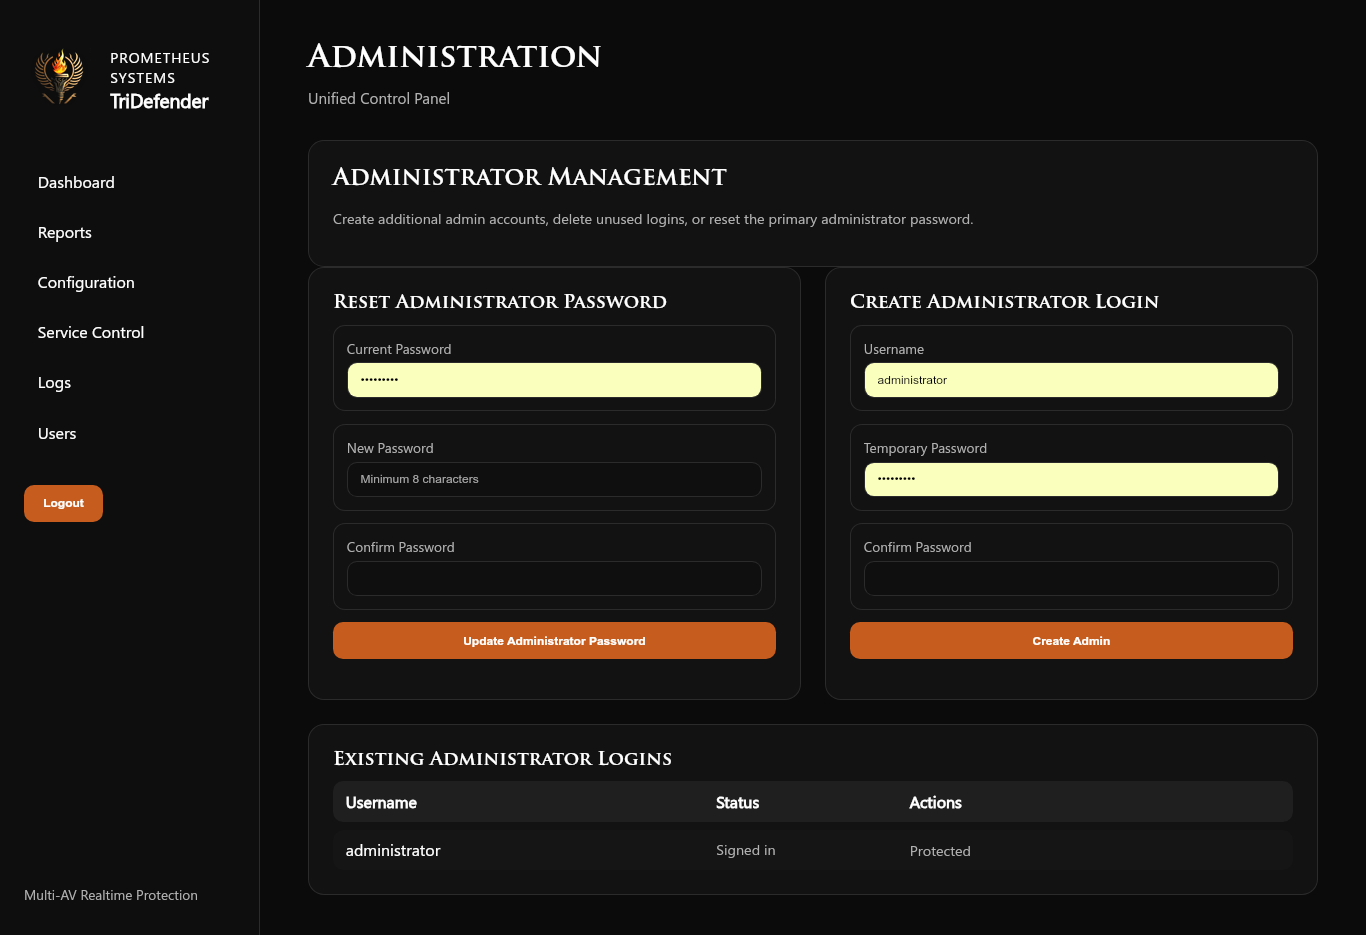
Task: Click the Username column header
Action: [x=381, y=803]
